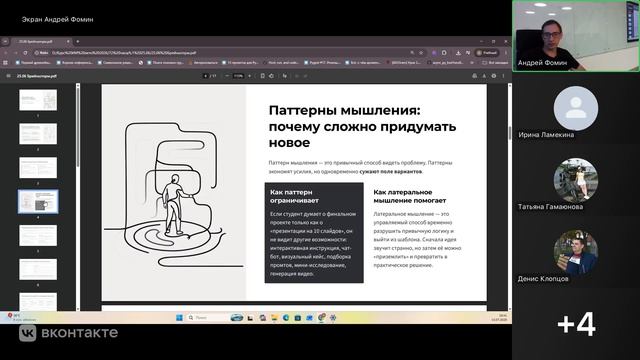Rotate the PDF using the rotate icon

(x=271, y=76)
